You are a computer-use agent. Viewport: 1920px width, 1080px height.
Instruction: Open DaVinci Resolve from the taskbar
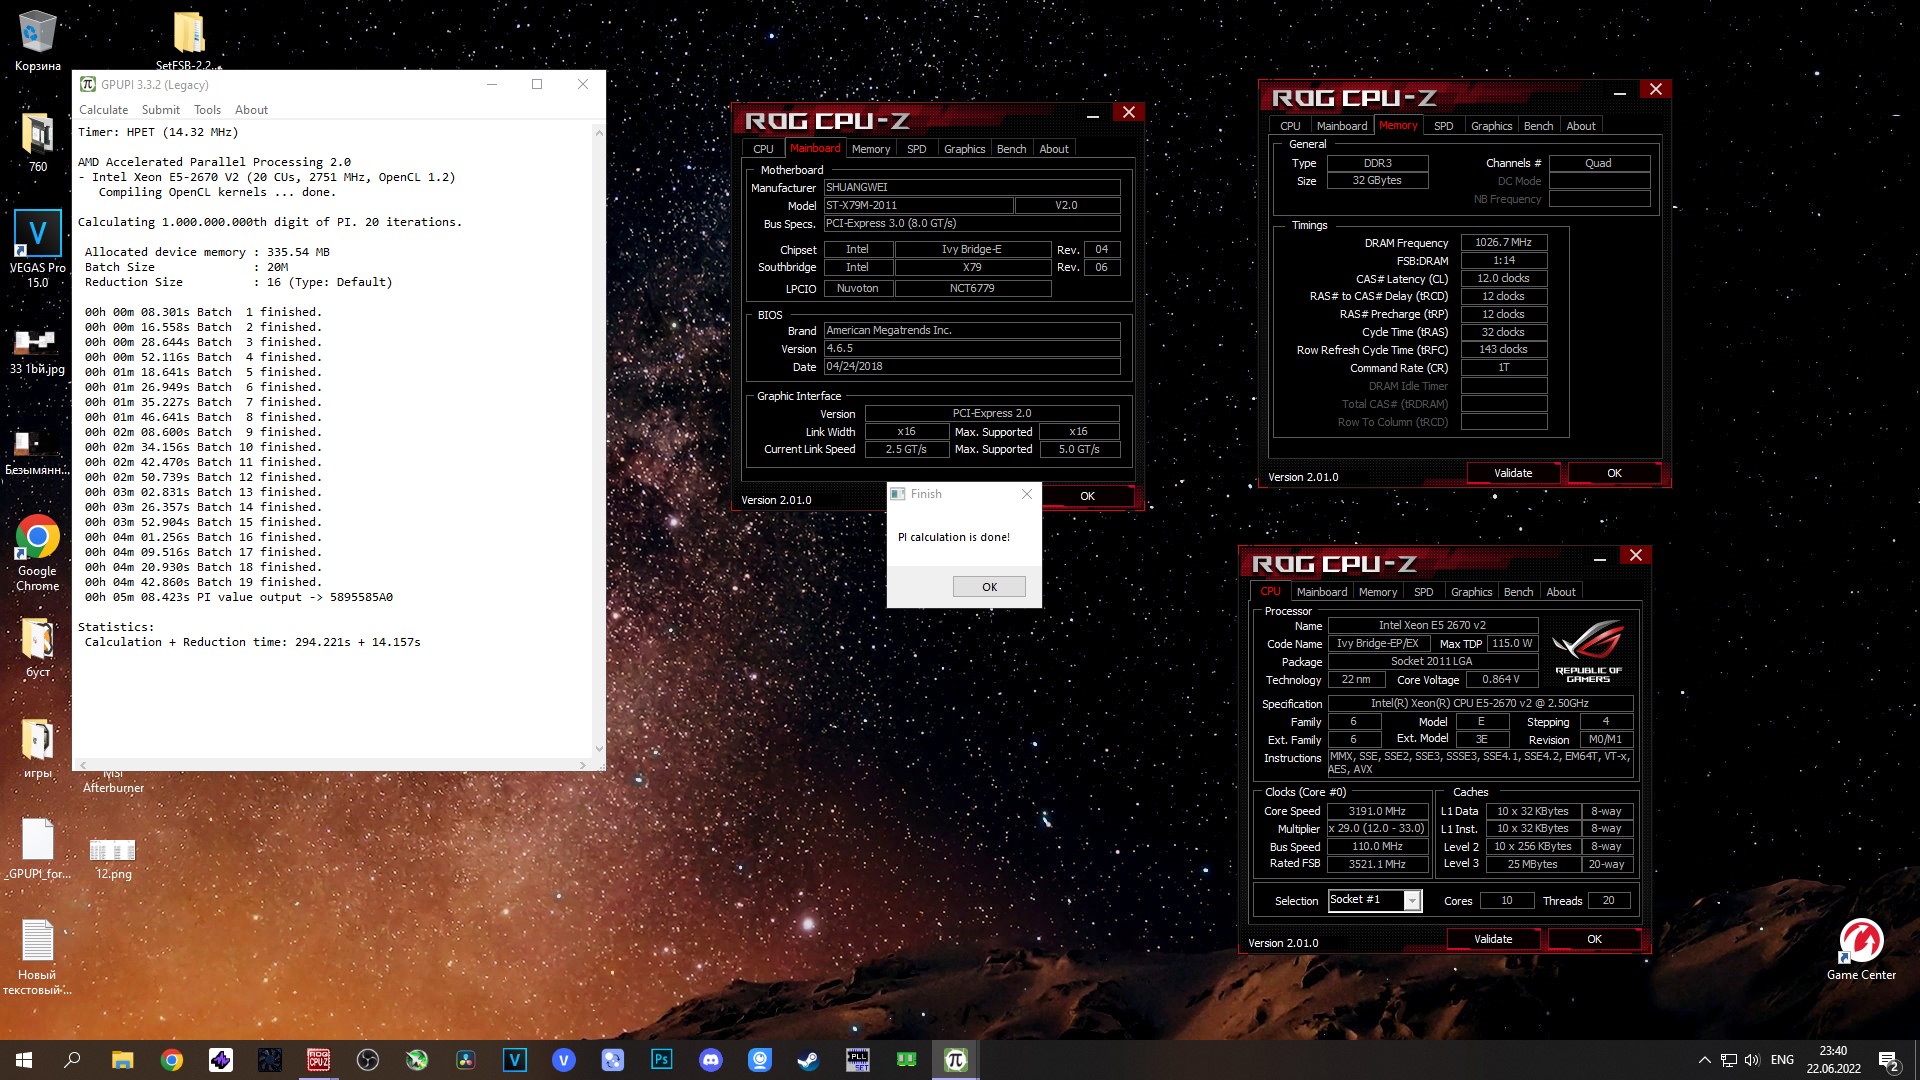(x=465, y=1060)
